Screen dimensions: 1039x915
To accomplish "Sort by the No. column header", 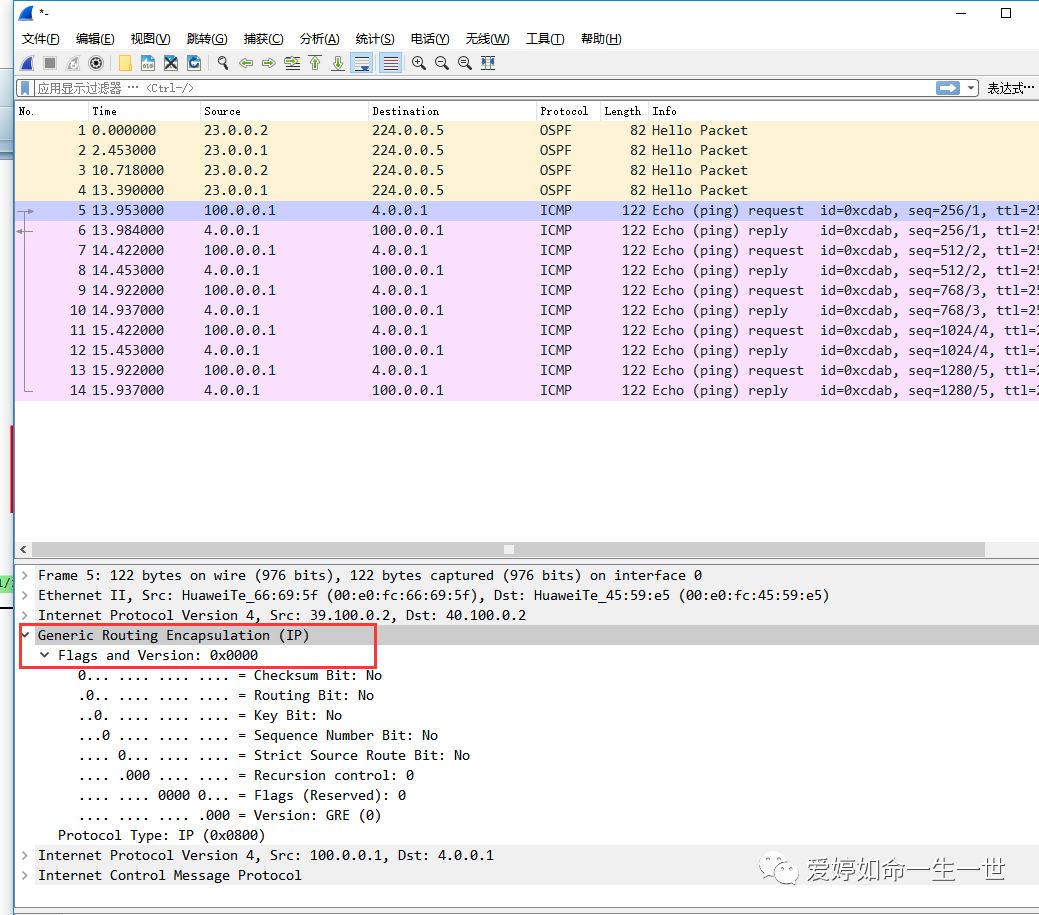I will 51,111.
